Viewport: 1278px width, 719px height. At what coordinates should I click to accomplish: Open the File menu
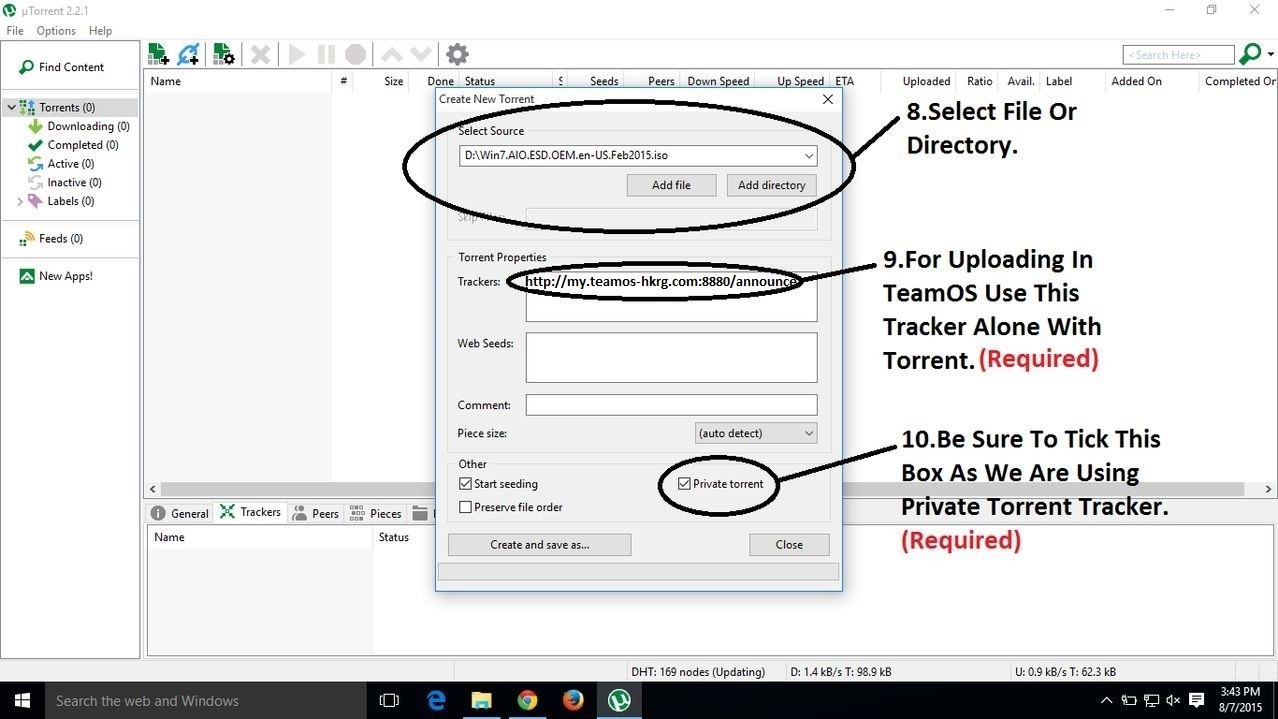click(15, 31)
